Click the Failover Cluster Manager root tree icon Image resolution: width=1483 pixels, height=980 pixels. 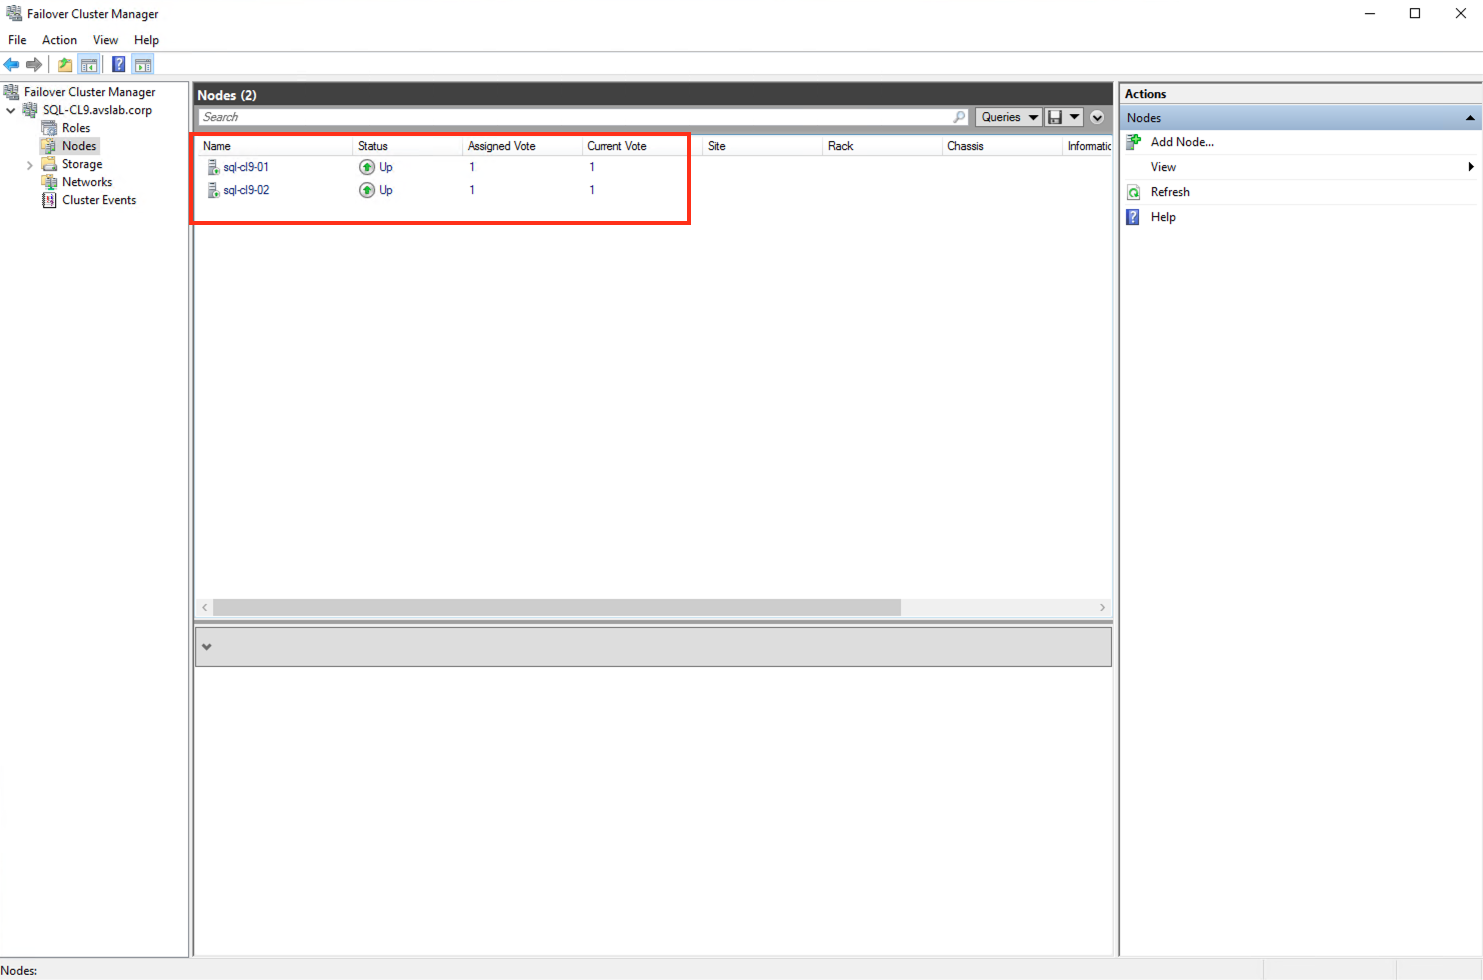coord(12,92)
